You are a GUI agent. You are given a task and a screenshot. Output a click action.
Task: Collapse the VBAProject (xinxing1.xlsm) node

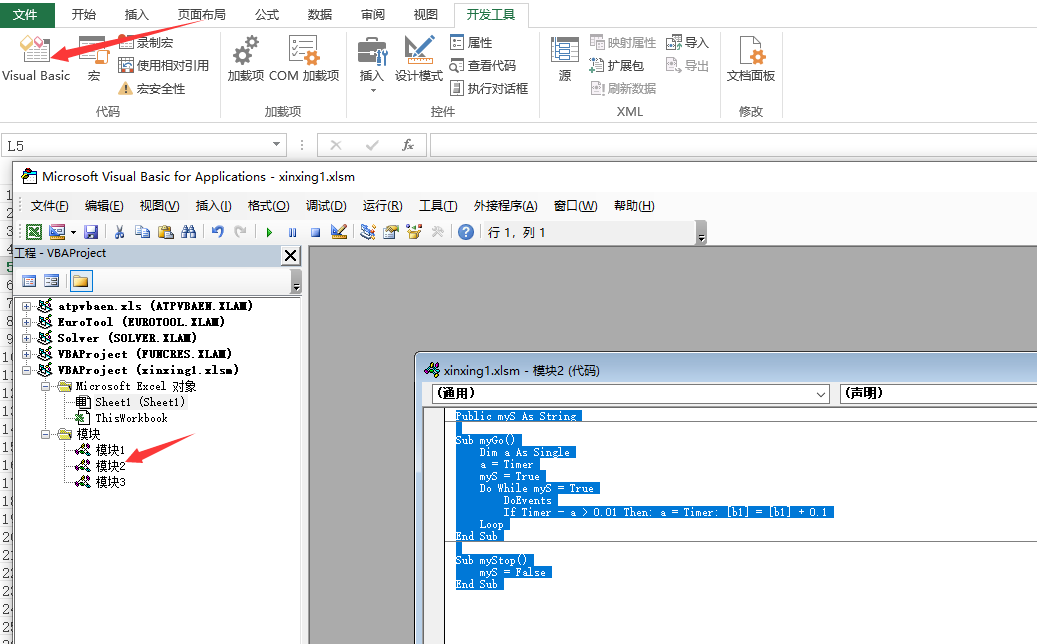pos(26,370)
